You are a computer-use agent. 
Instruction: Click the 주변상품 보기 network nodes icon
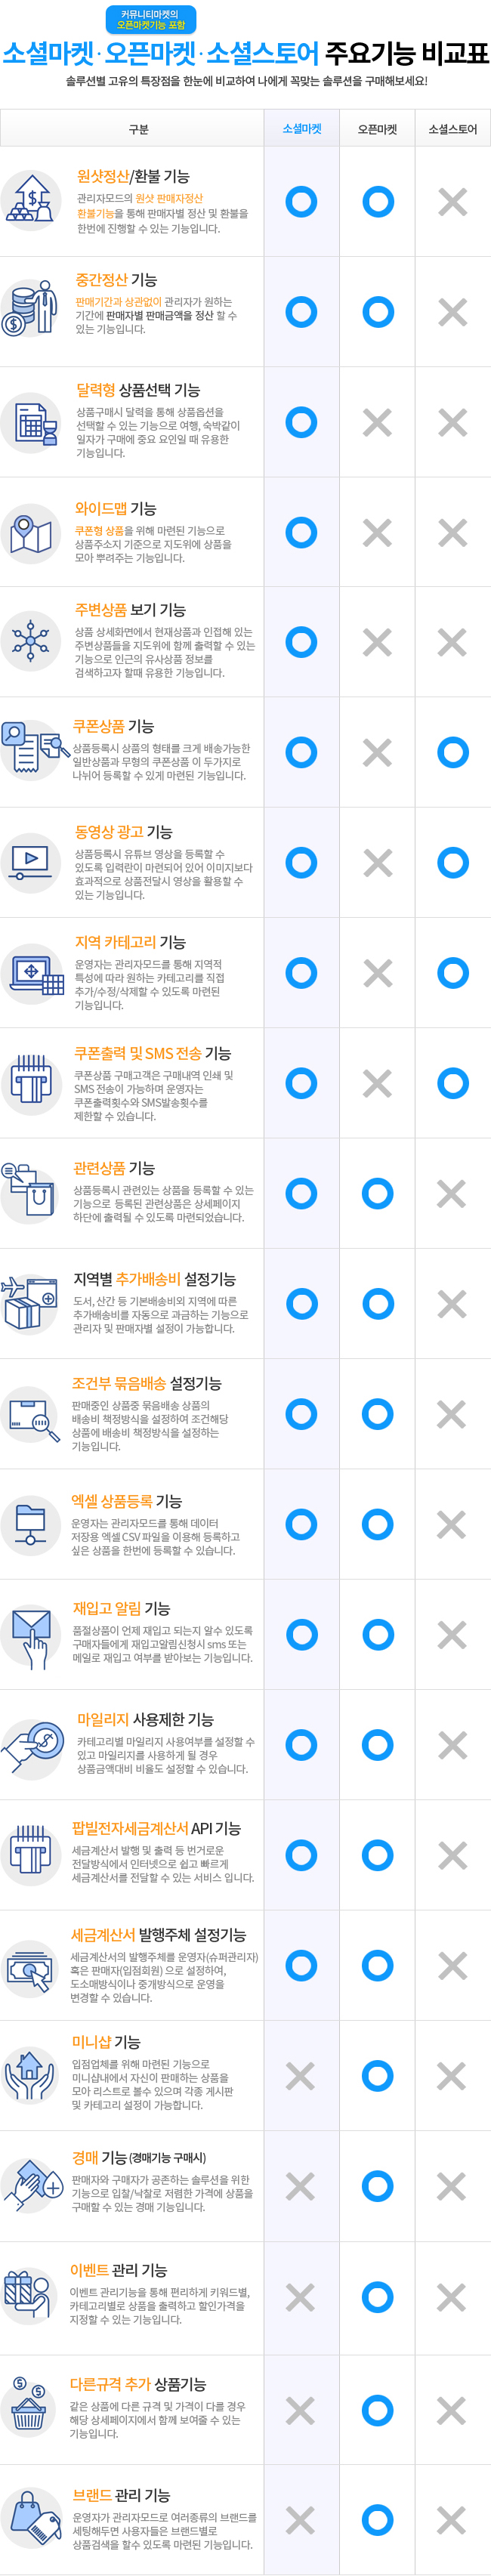31,641
